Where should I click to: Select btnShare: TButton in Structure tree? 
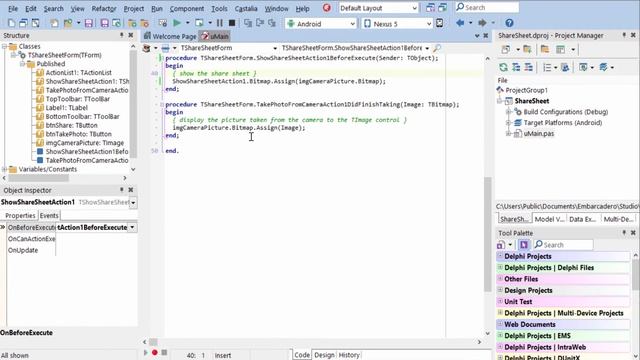(71, 125)
